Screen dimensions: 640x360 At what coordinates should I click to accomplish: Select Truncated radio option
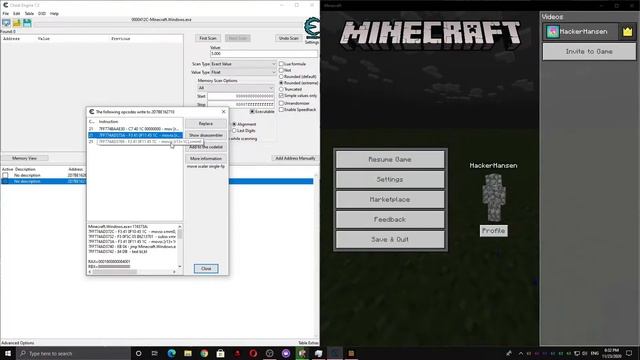(281, 89)
